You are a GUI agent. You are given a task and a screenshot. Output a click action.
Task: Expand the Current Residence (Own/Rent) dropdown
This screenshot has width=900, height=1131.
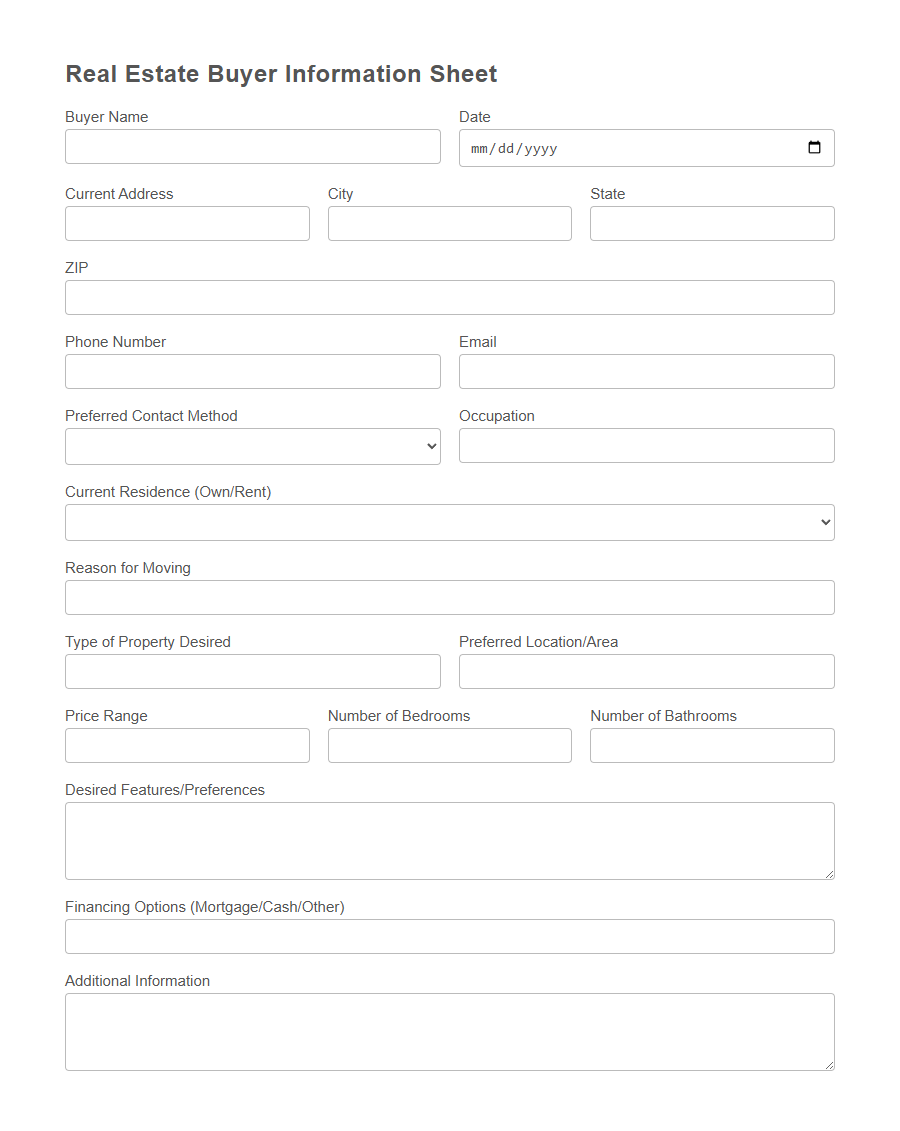[x=449, y=521]
